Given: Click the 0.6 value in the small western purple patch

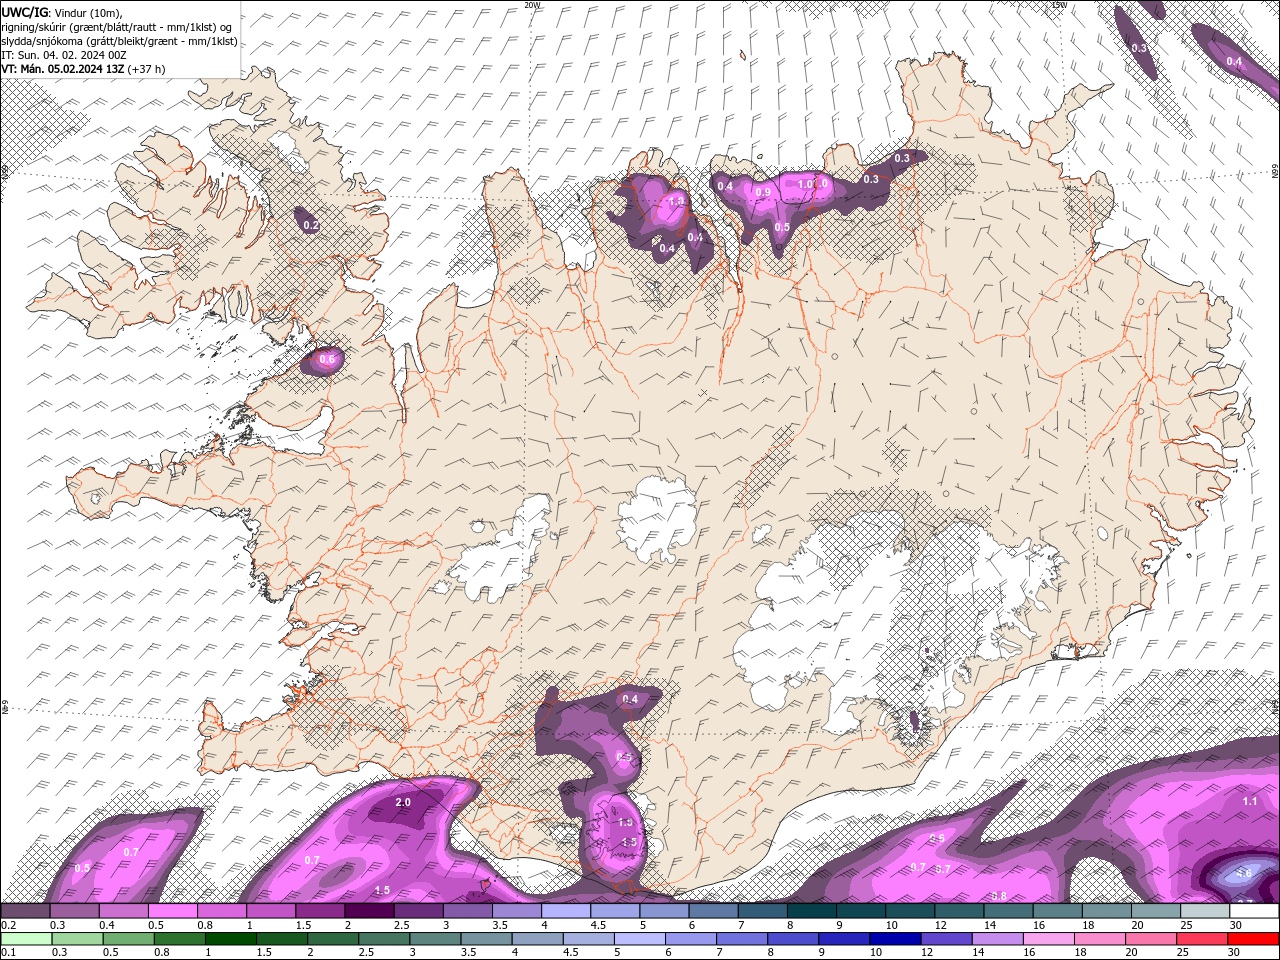Looking at the screenshot, I should coord(327,359).
